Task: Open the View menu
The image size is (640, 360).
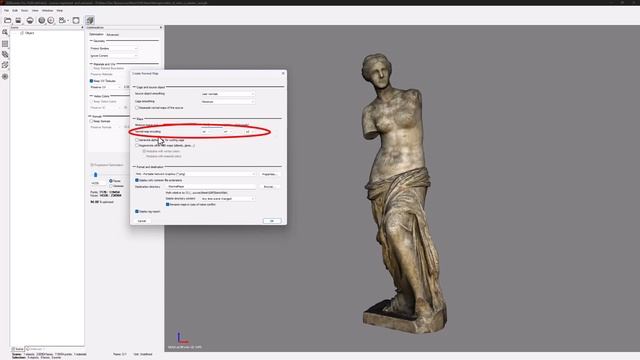Action: click(35, 10)
